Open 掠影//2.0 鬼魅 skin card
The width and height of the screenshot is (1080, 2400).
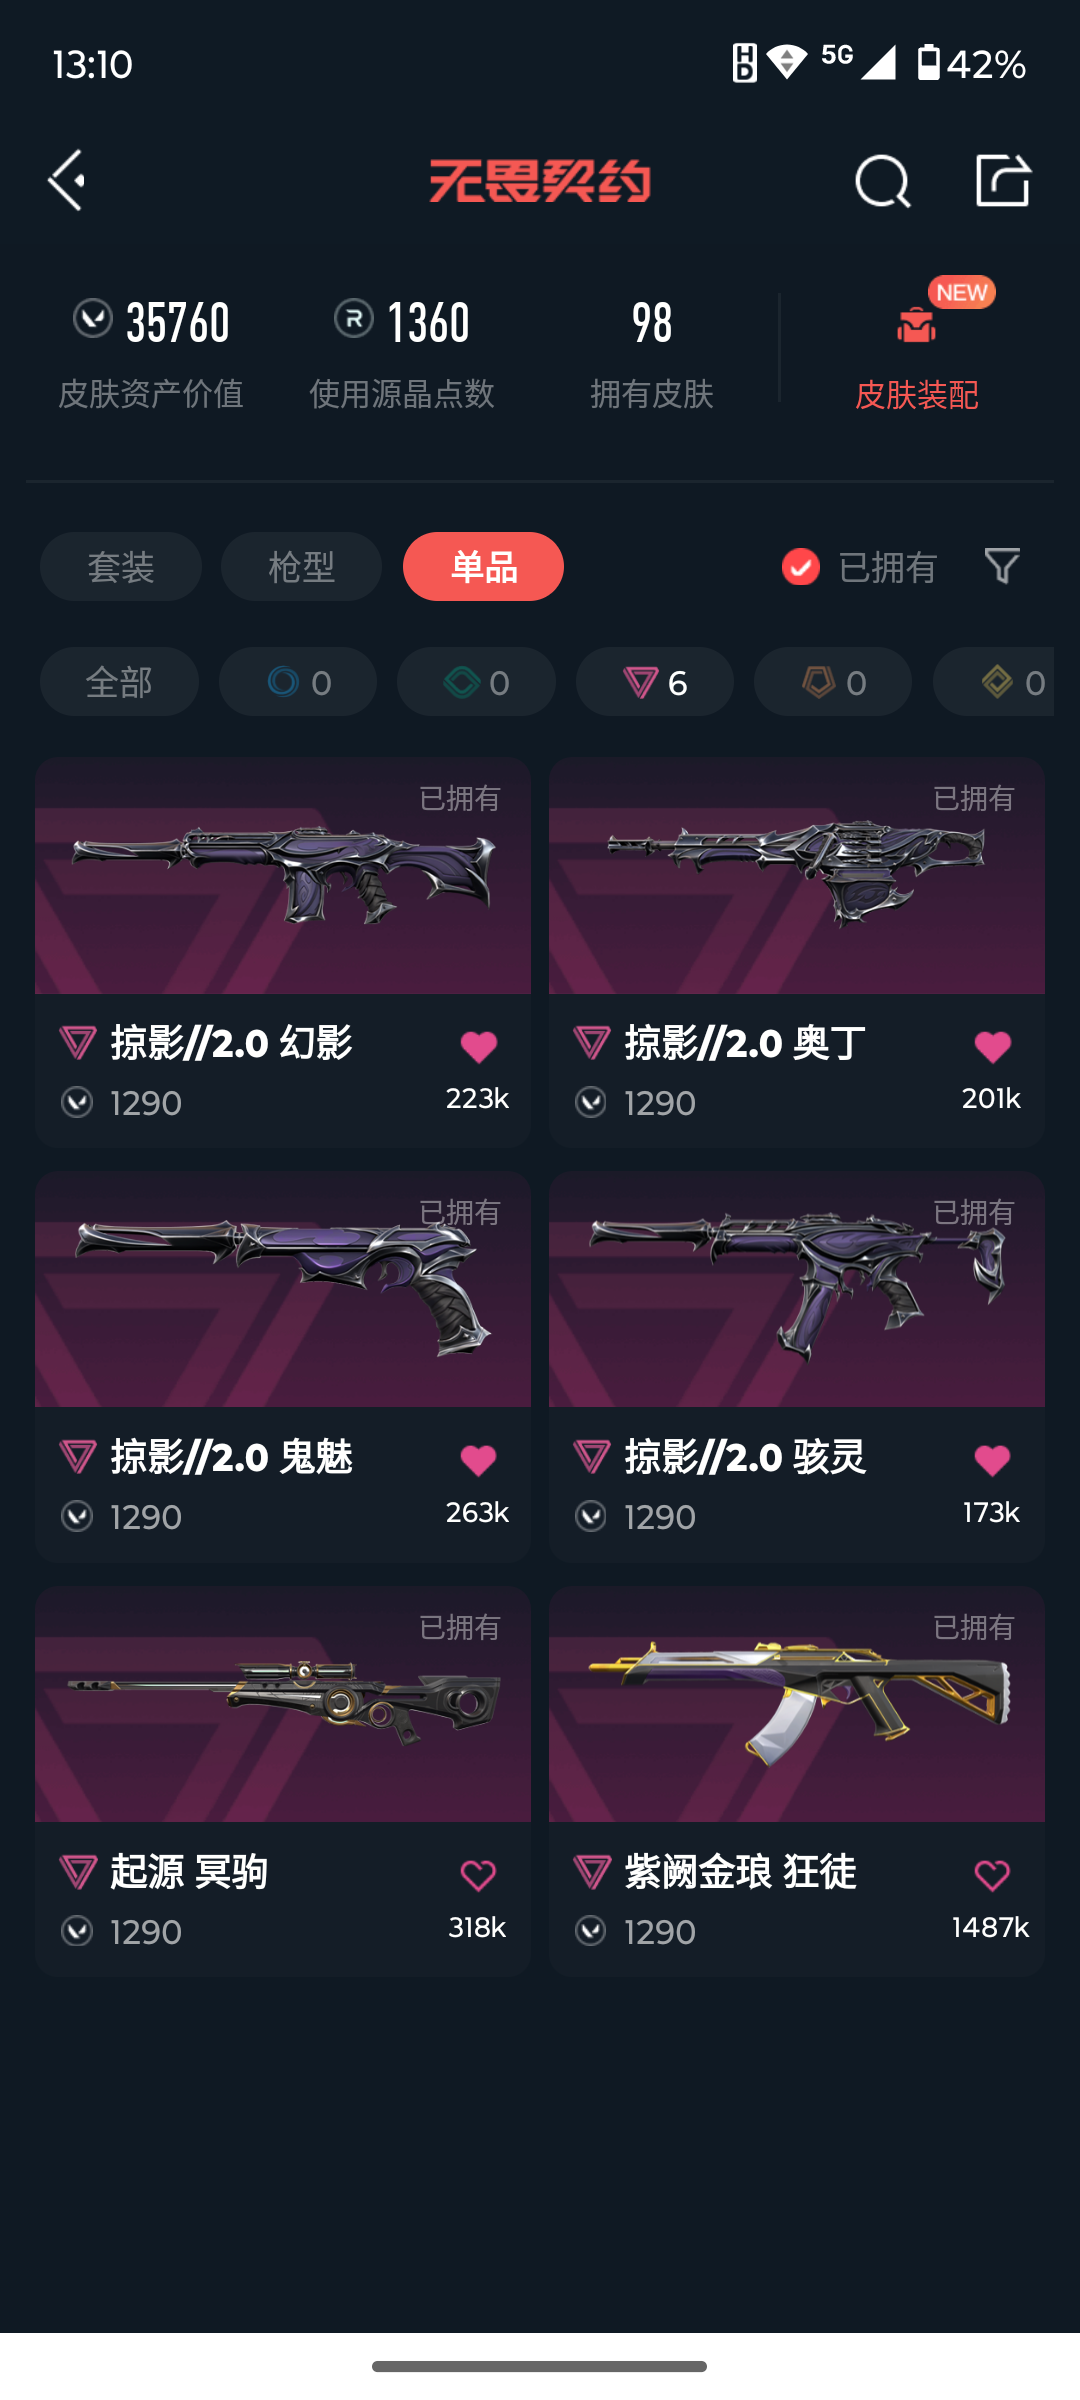[283, 1367]
